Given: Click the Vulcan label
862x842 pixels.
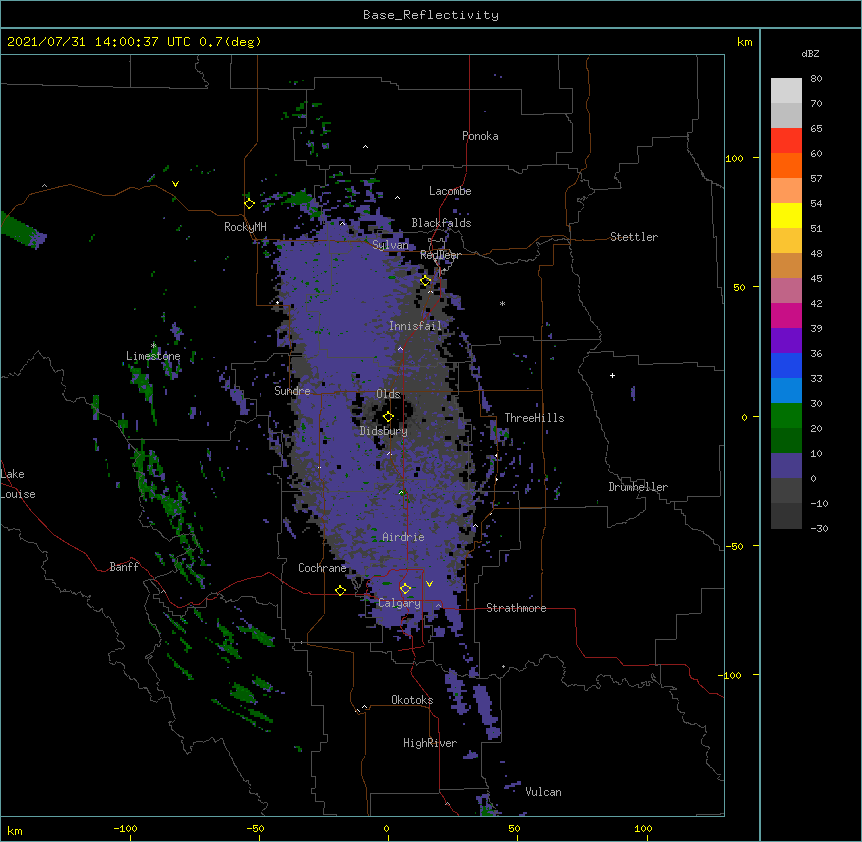Looking at the screenshot, I should coord(543,792).
